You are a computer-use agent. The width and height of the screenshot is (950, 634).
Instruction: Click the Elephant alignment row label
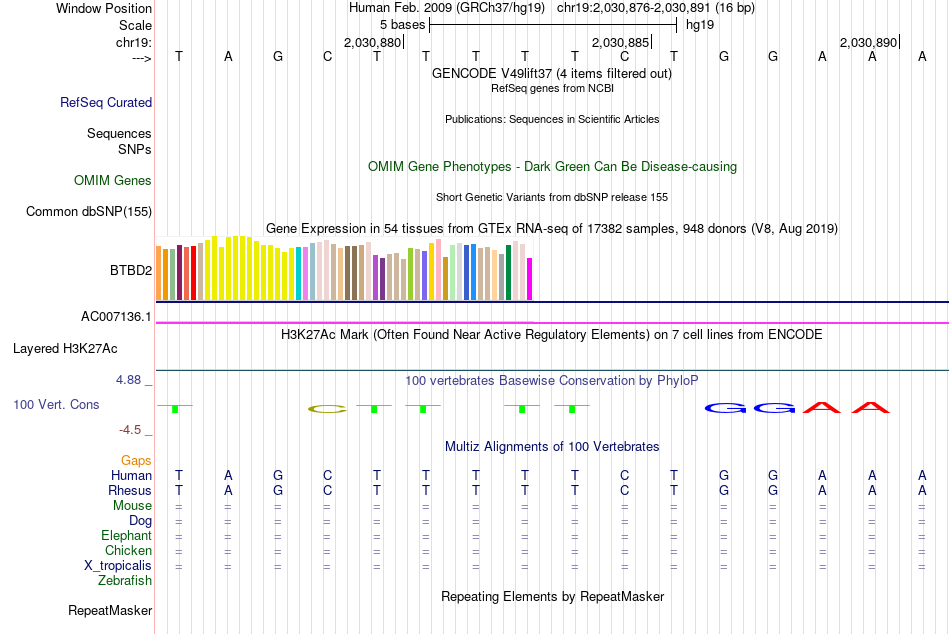point(126,535)
